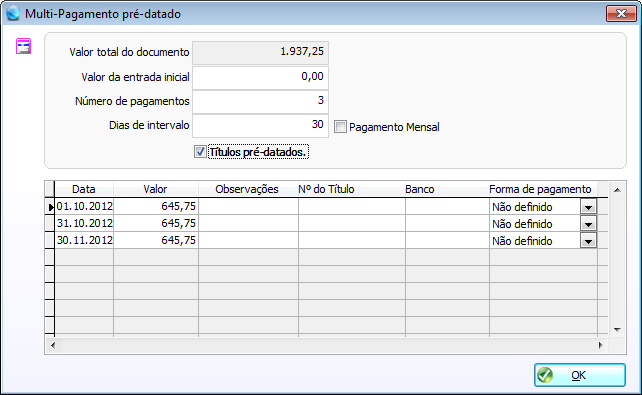
Task: Click the Valor total do documento field
Action: pos(260,52)
